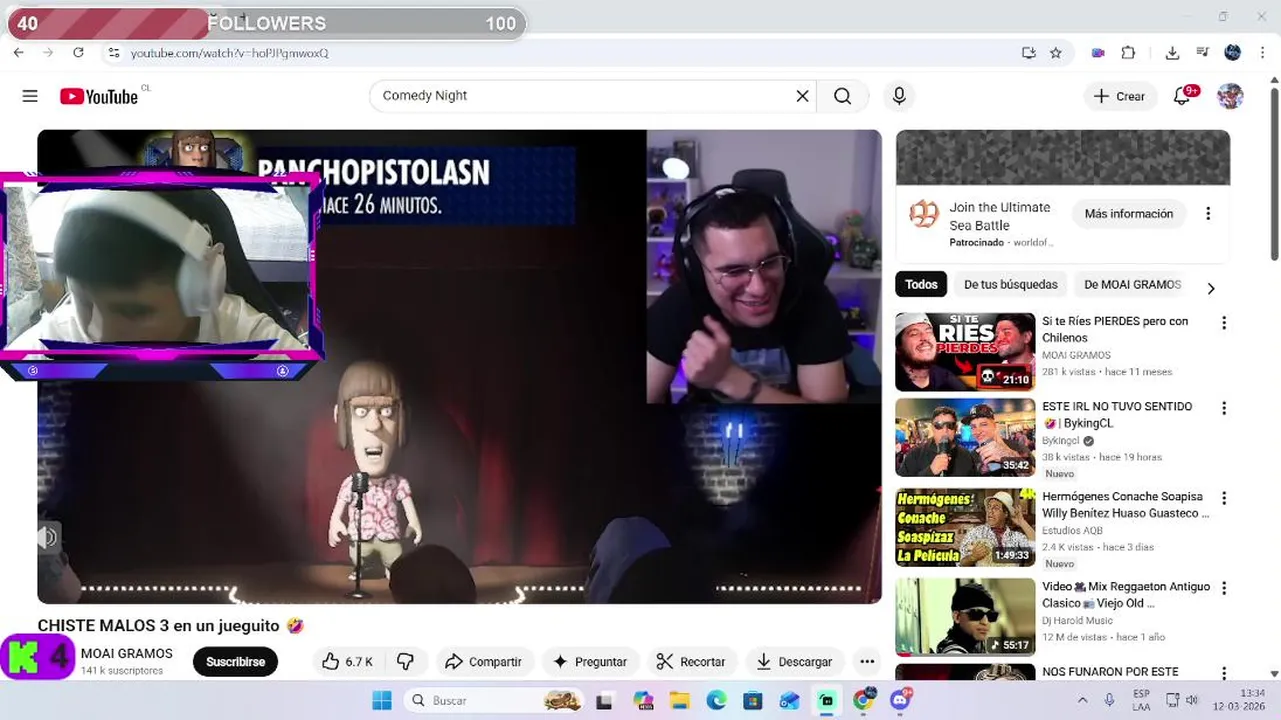The width and height of the screenshot is (1281, 720).
Task: Install the app via the address bar icon
Action: click(x=1028, y=53)
